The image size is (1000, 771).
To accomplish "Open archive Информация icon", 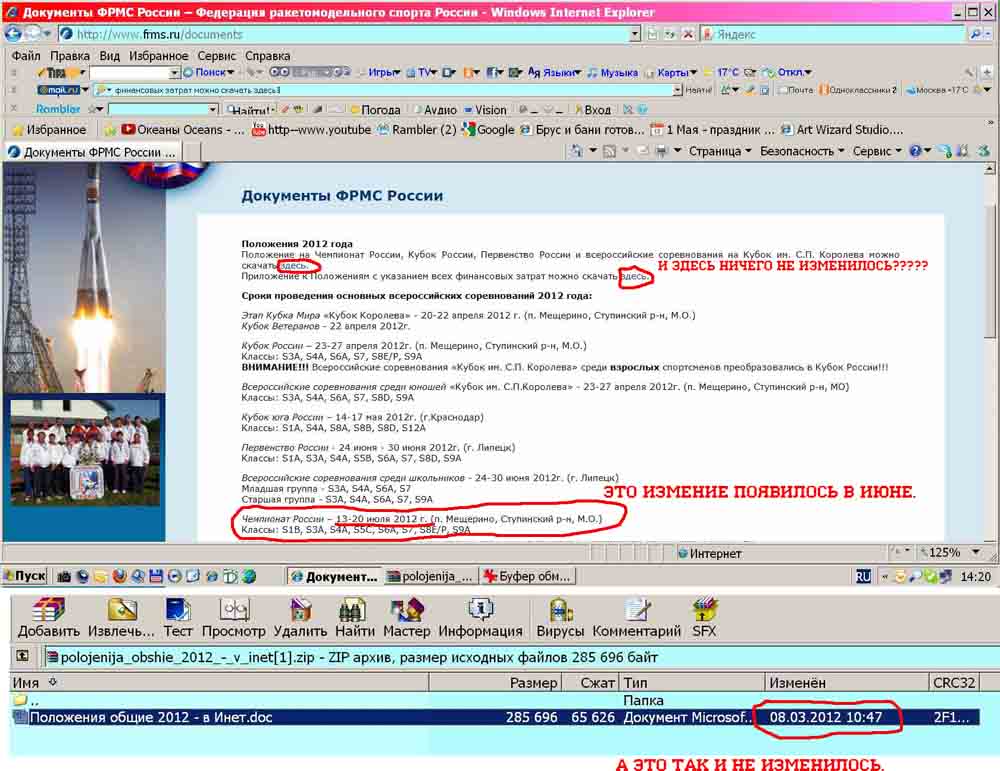I will (x=480, y=610).
